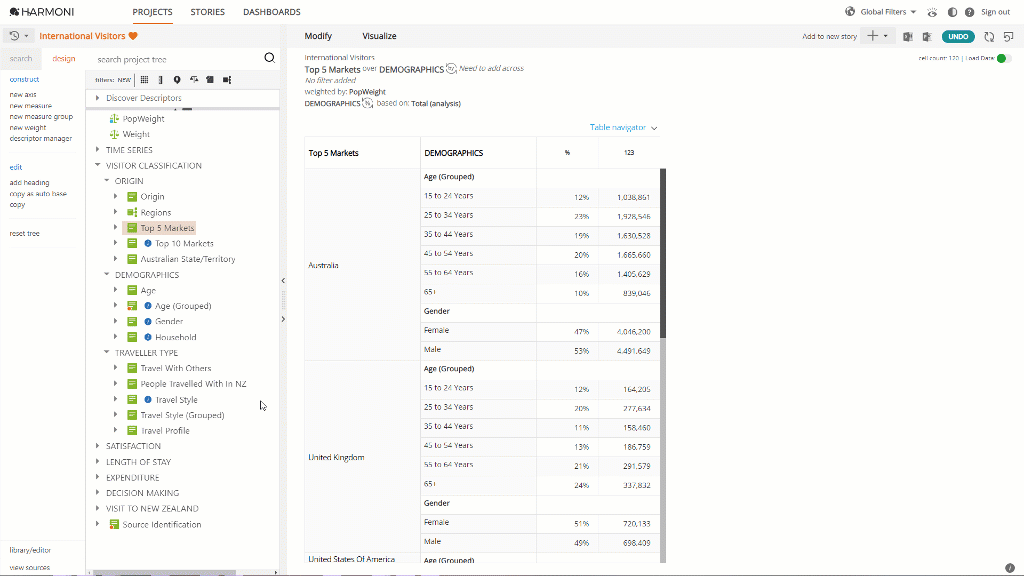Click the info icon at bottom right
The width and height of the screenshot is (1024, 576).
point(1010,568)
